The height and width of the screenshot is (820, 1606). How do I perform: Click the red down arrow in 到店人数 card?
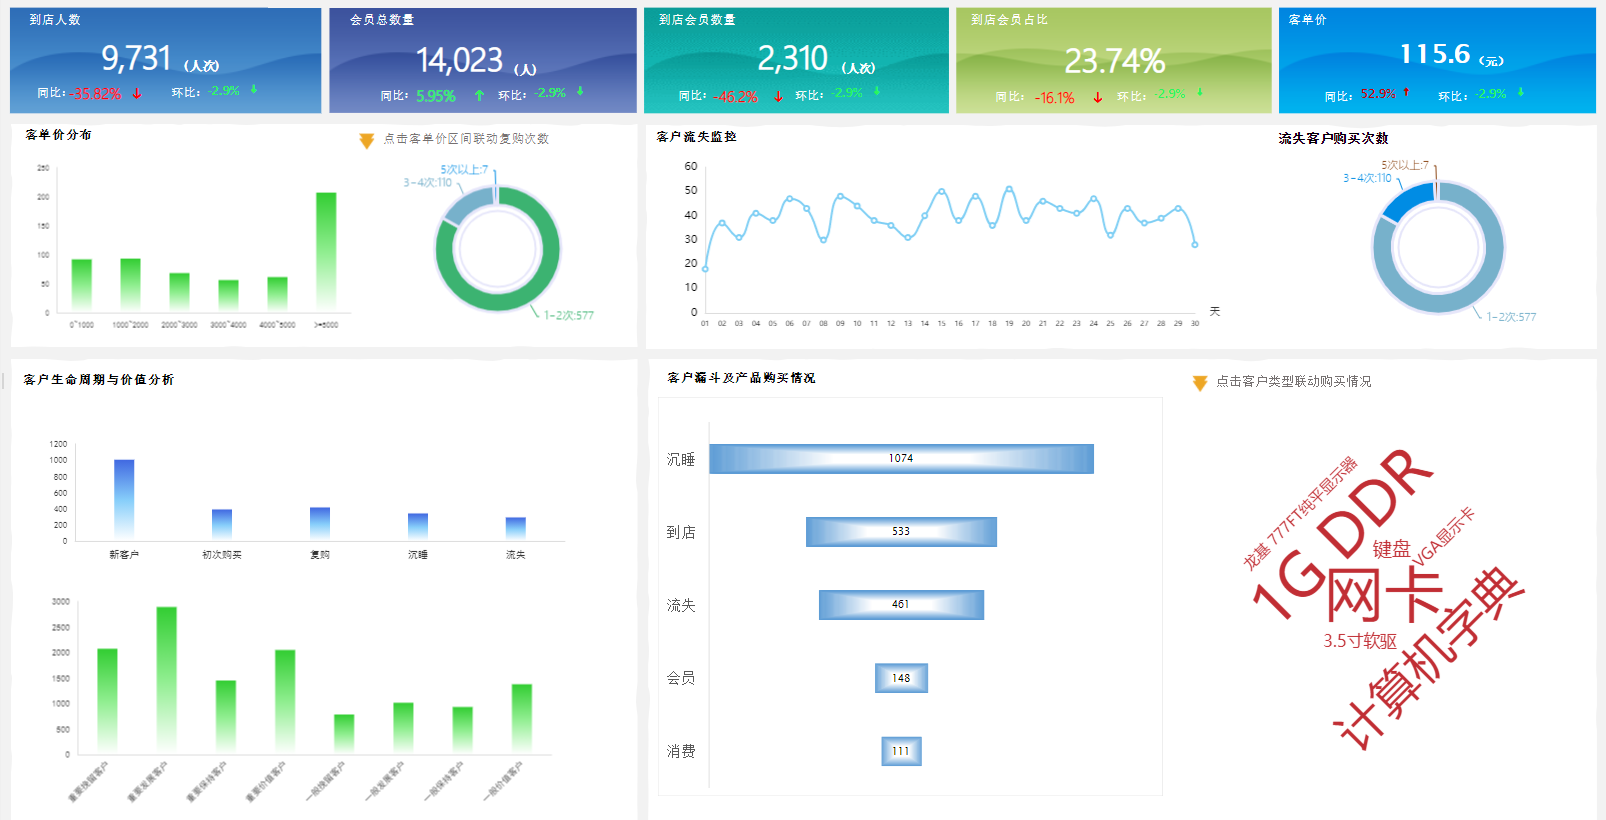point(137,93)
